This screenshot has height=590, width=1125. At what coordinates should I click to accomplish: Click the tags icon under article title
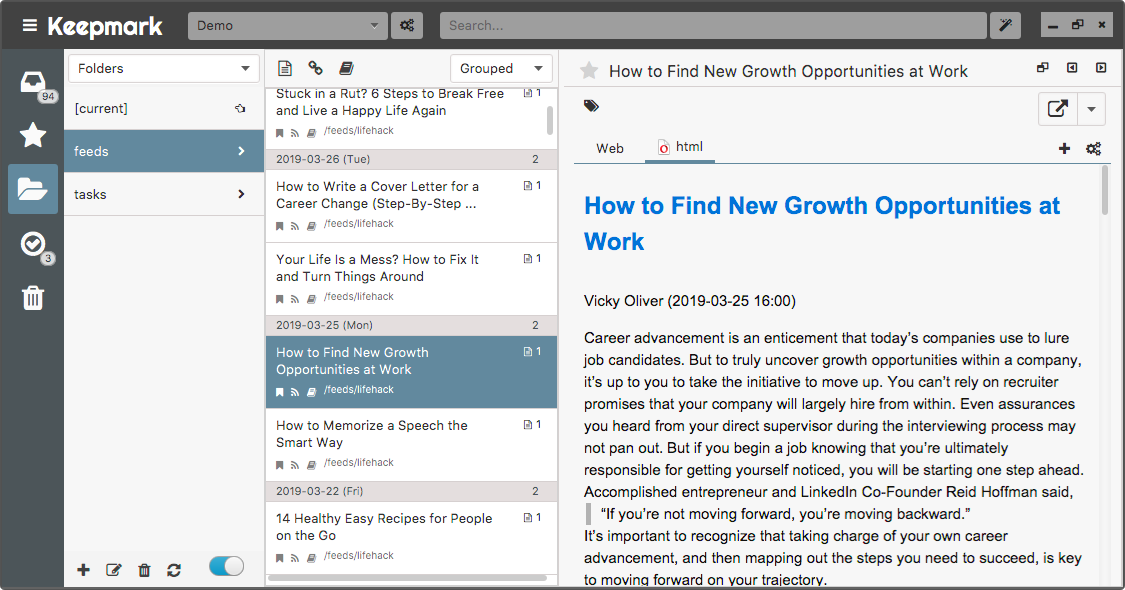591,106
